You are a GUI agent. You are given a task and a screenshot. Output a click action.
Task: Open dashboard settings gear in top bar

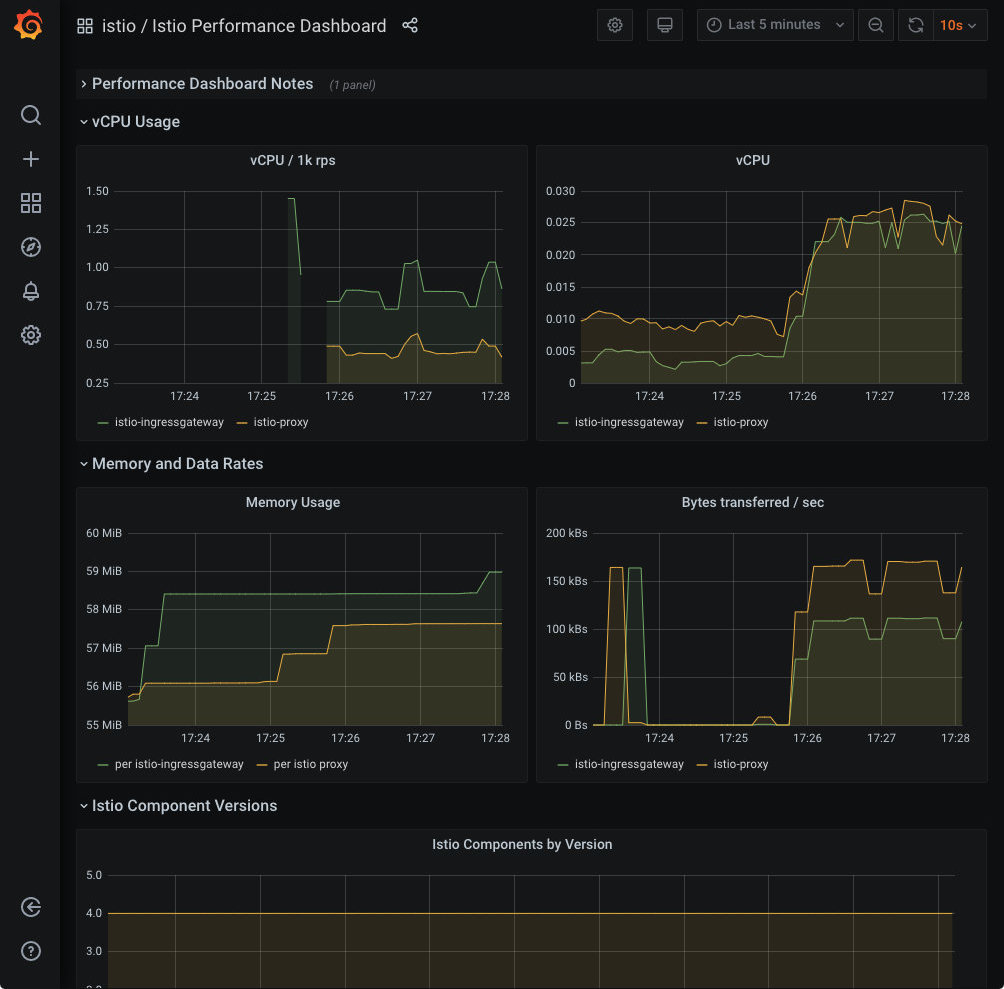(x=615, y=26)
